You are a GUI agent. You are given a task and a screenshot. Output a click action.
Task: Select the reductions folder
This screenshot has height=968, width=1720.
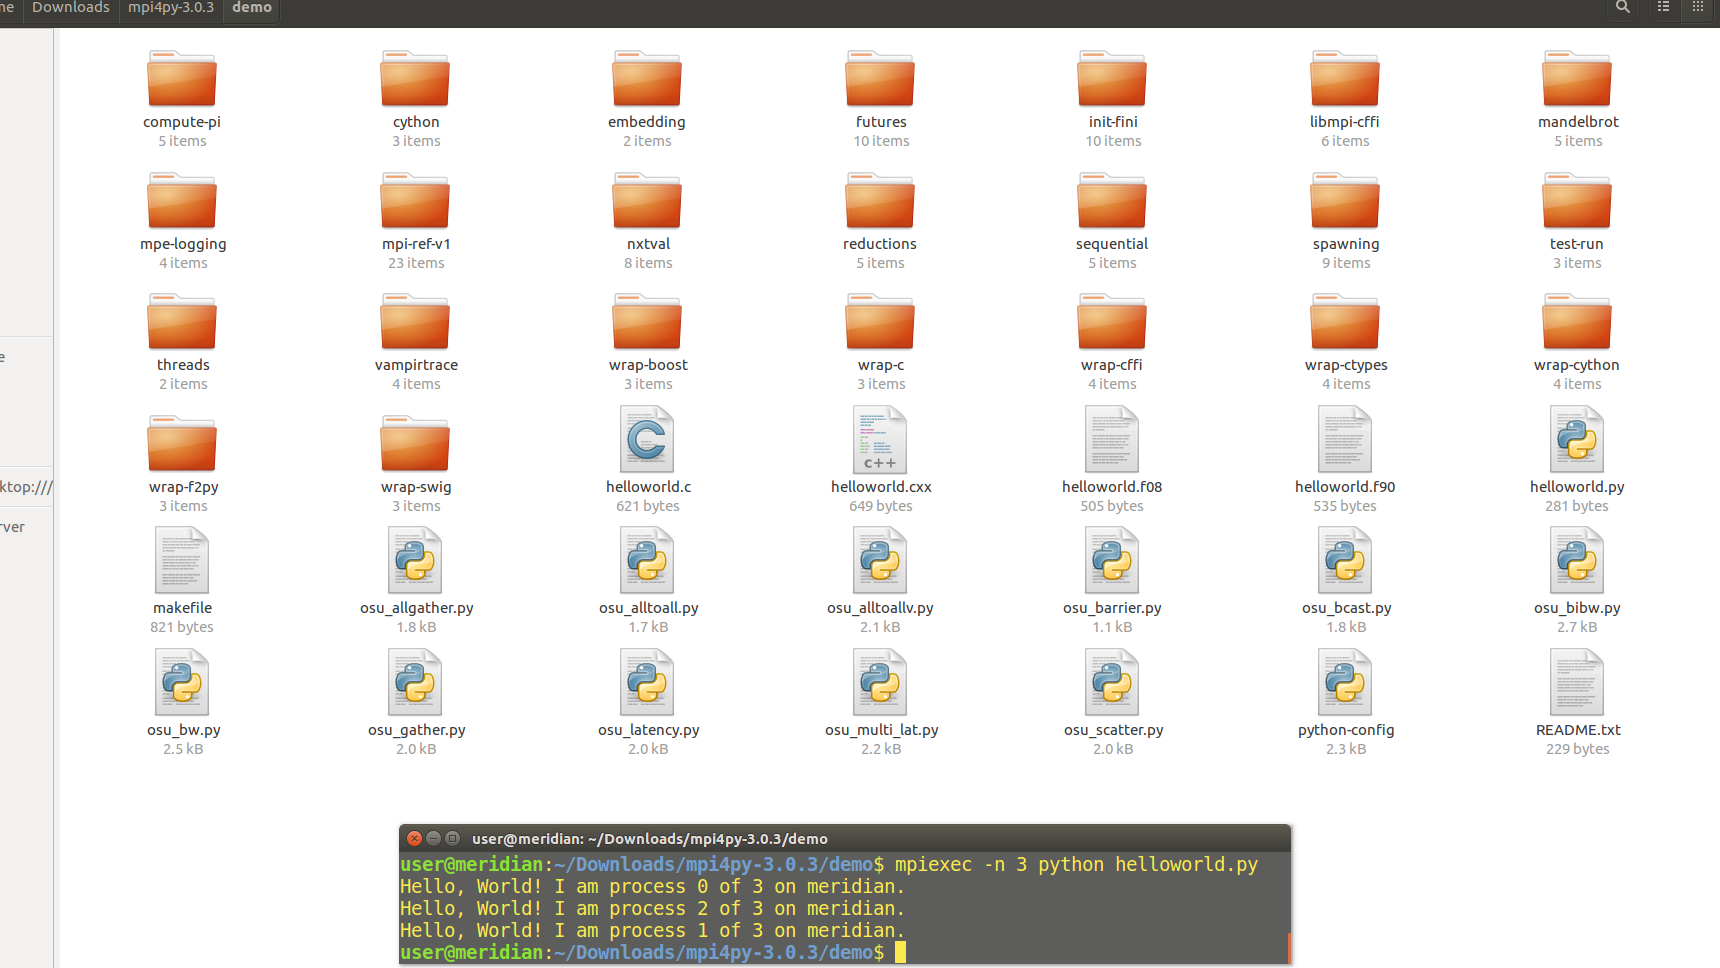[x=880, y=201]
